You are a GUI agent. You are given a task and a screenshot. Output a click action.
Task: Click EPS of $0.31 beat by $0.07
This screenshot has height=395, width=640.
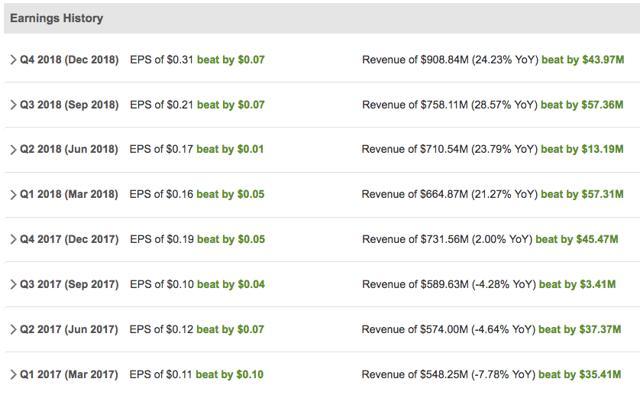tap(197, 60)
